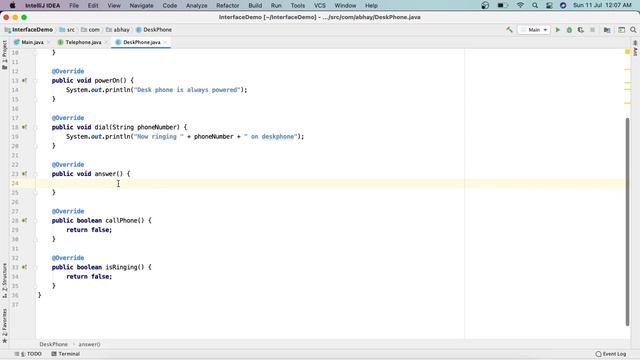Click the implements gutter icon at line 23
Image resolution: width=640 pixels, height=360 pixels.
click(24, 173)
